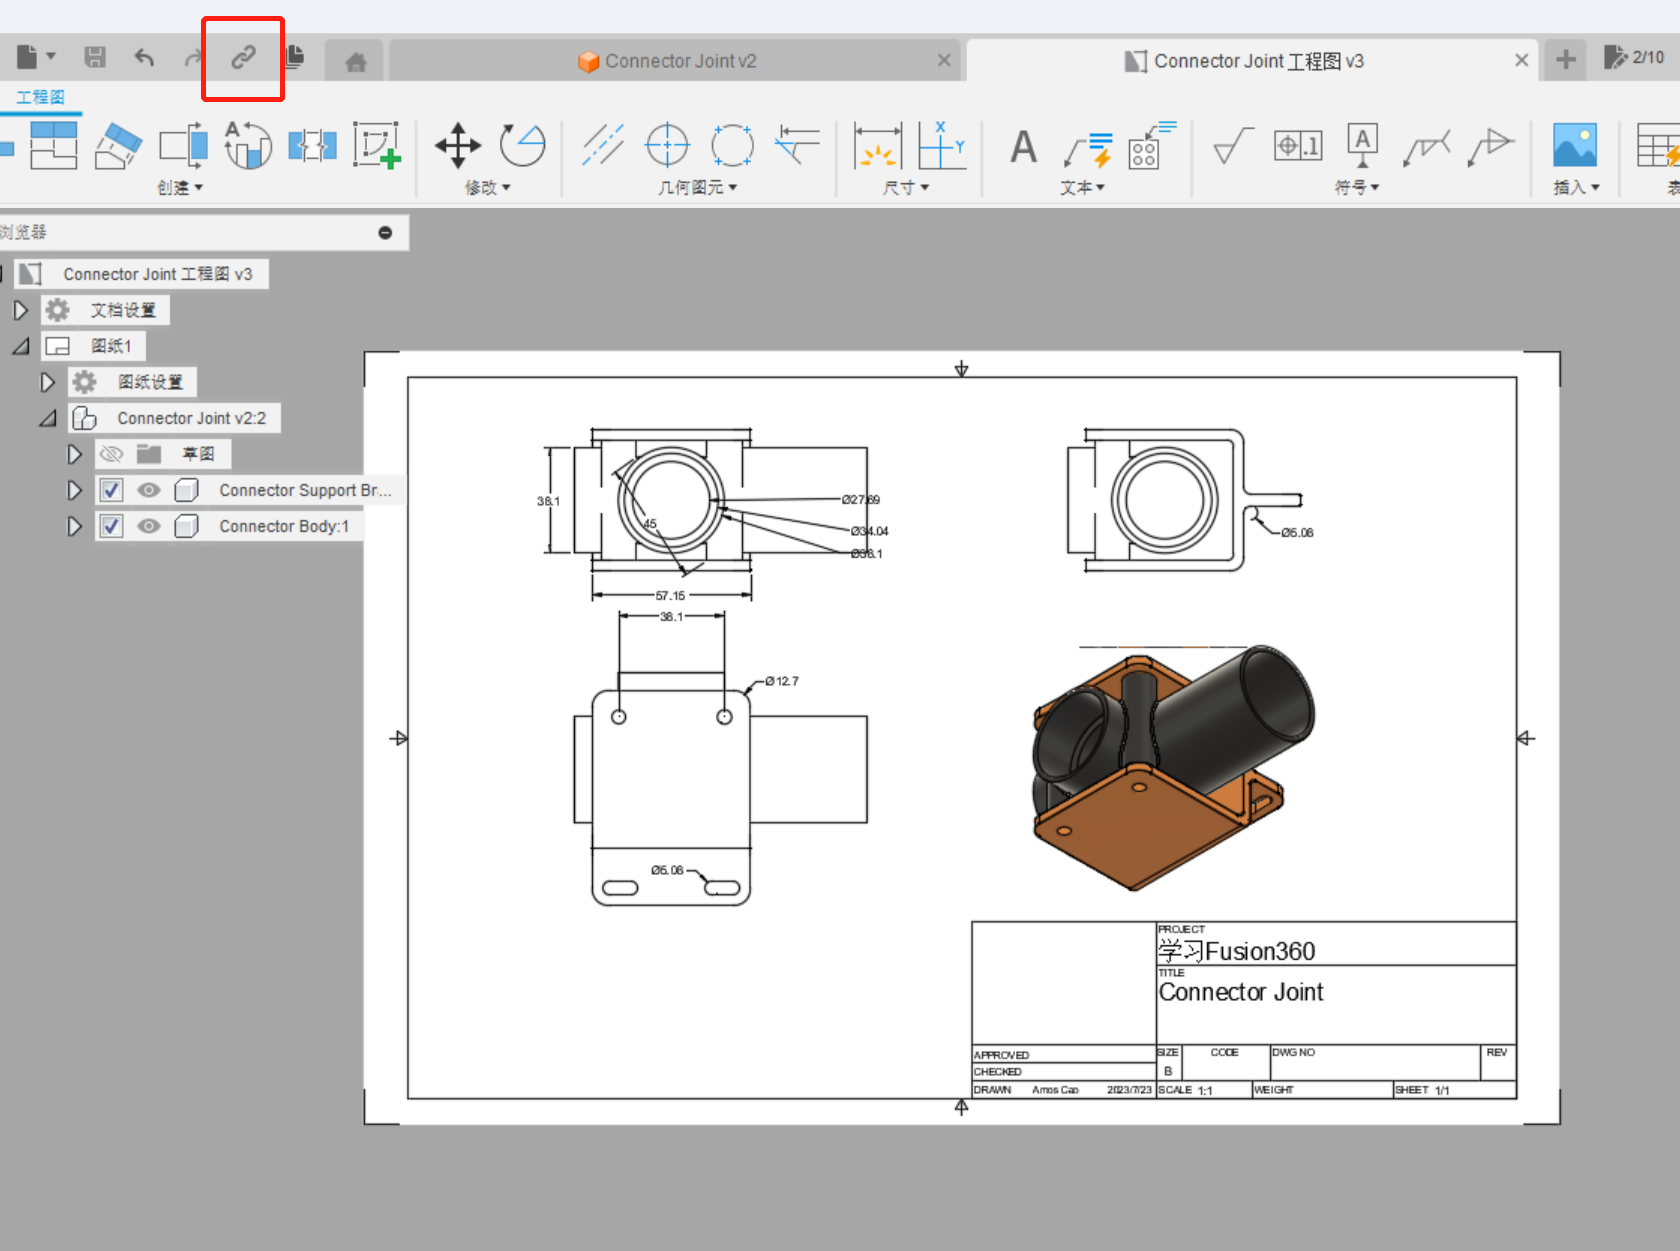Select the Center Mark tool
Viewport: 1680px width, 1251px height.
pos(667,146)
